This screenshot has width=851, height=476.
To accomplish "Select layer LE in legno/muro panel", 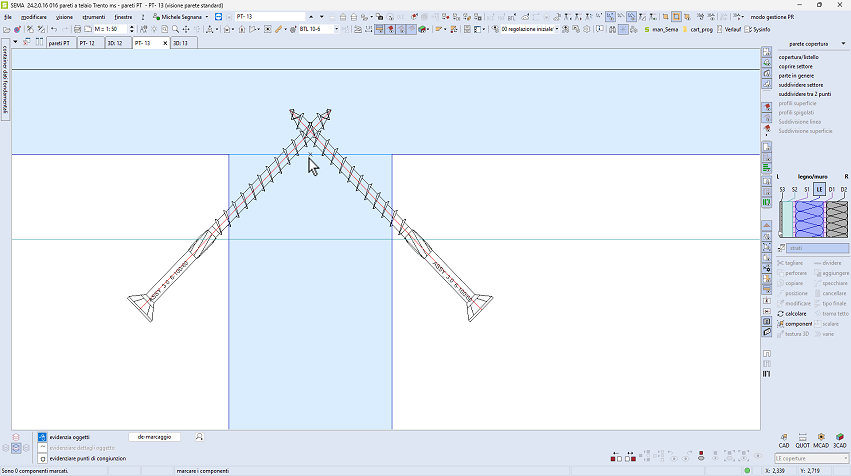I will pos(819,189).
